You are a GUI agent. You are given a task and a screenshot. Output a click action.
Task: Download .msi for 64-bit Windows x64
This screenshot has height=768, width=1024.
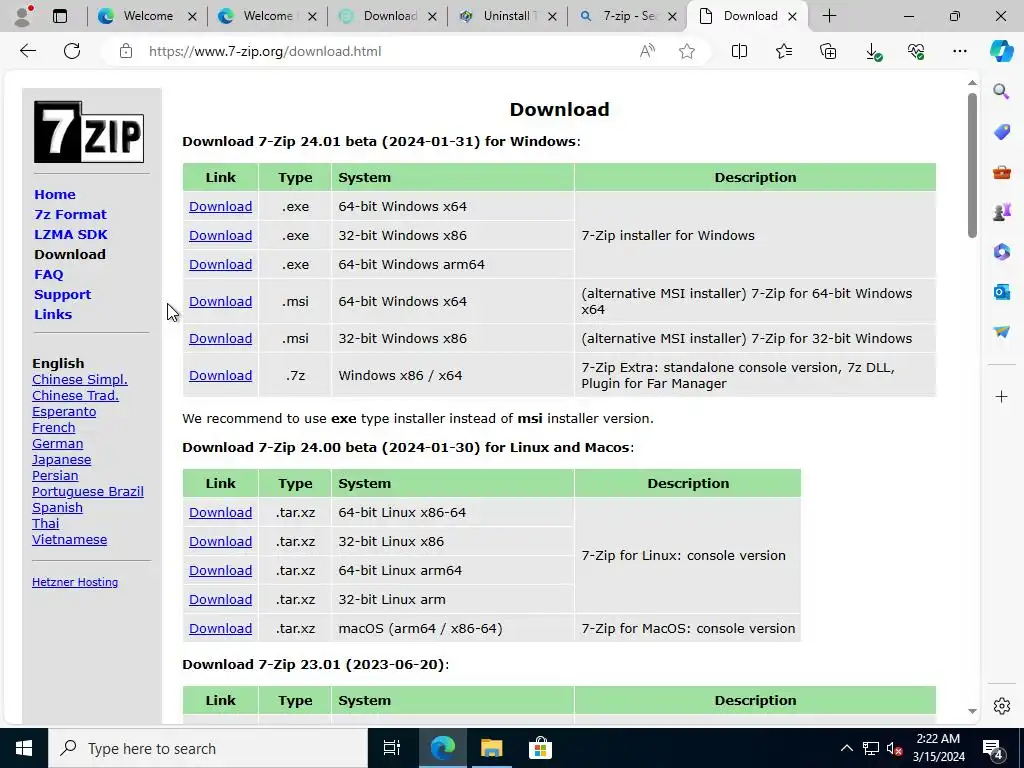pos(220,302)
